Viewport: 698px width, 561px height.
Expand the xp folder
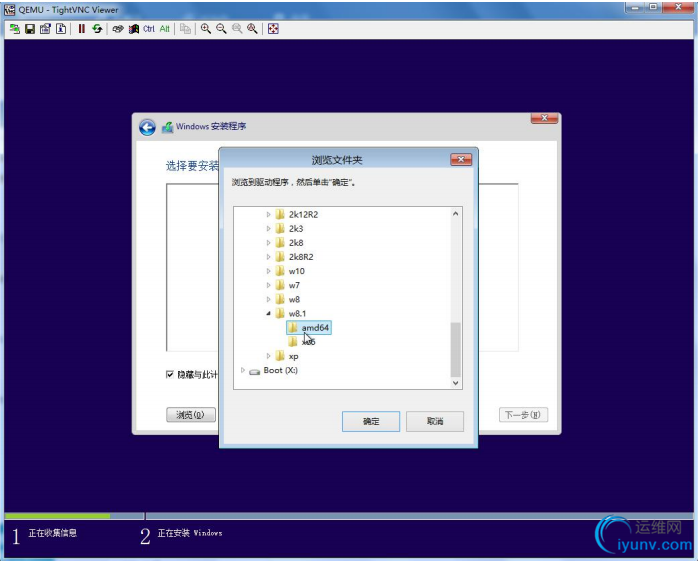pyautogui.click(x=268, y=356)
